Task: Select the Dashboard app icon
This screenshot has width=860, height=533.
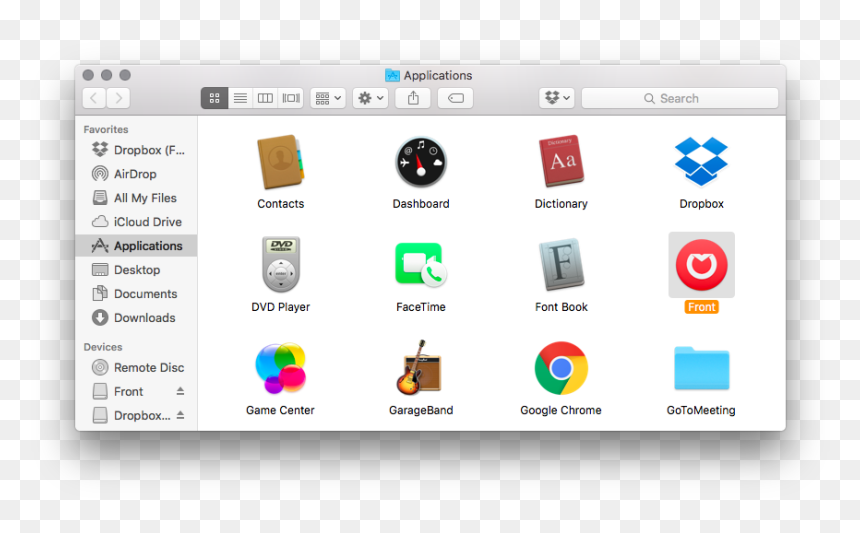Action: point(421,162)
